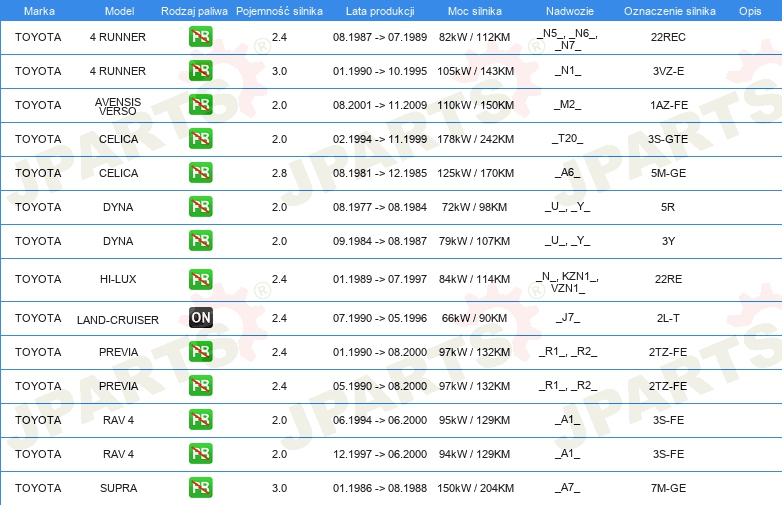Click the Rodzaj paliwa column header
Screen dimensions: 782x505
pyautogui.click(x=194, y=11)
